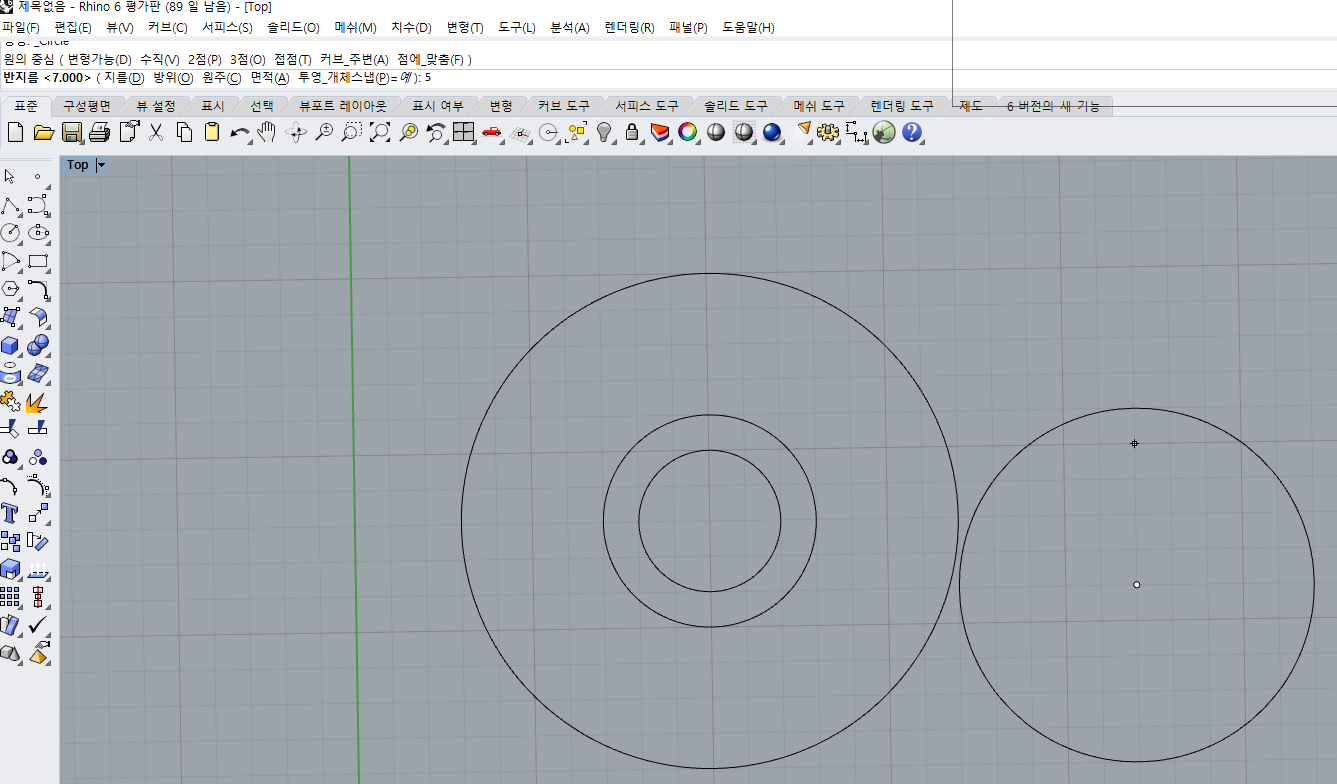1337x784 pixels.
Task: Click the radius value field showing 5
Action: click(x=428, y=77)
